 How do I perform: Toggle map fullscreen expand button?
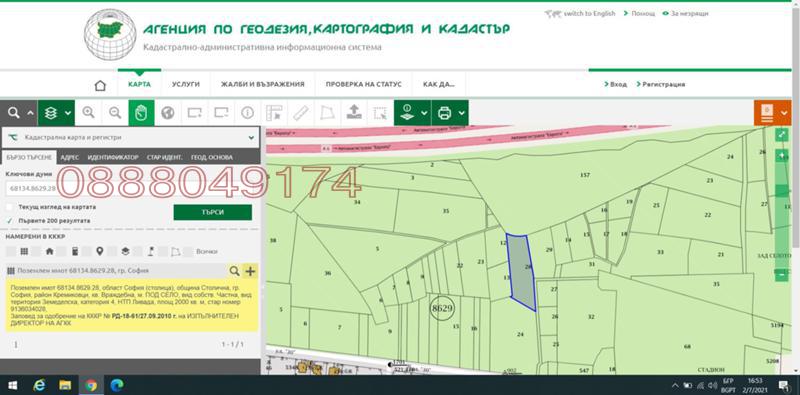[x=782, y=135]
